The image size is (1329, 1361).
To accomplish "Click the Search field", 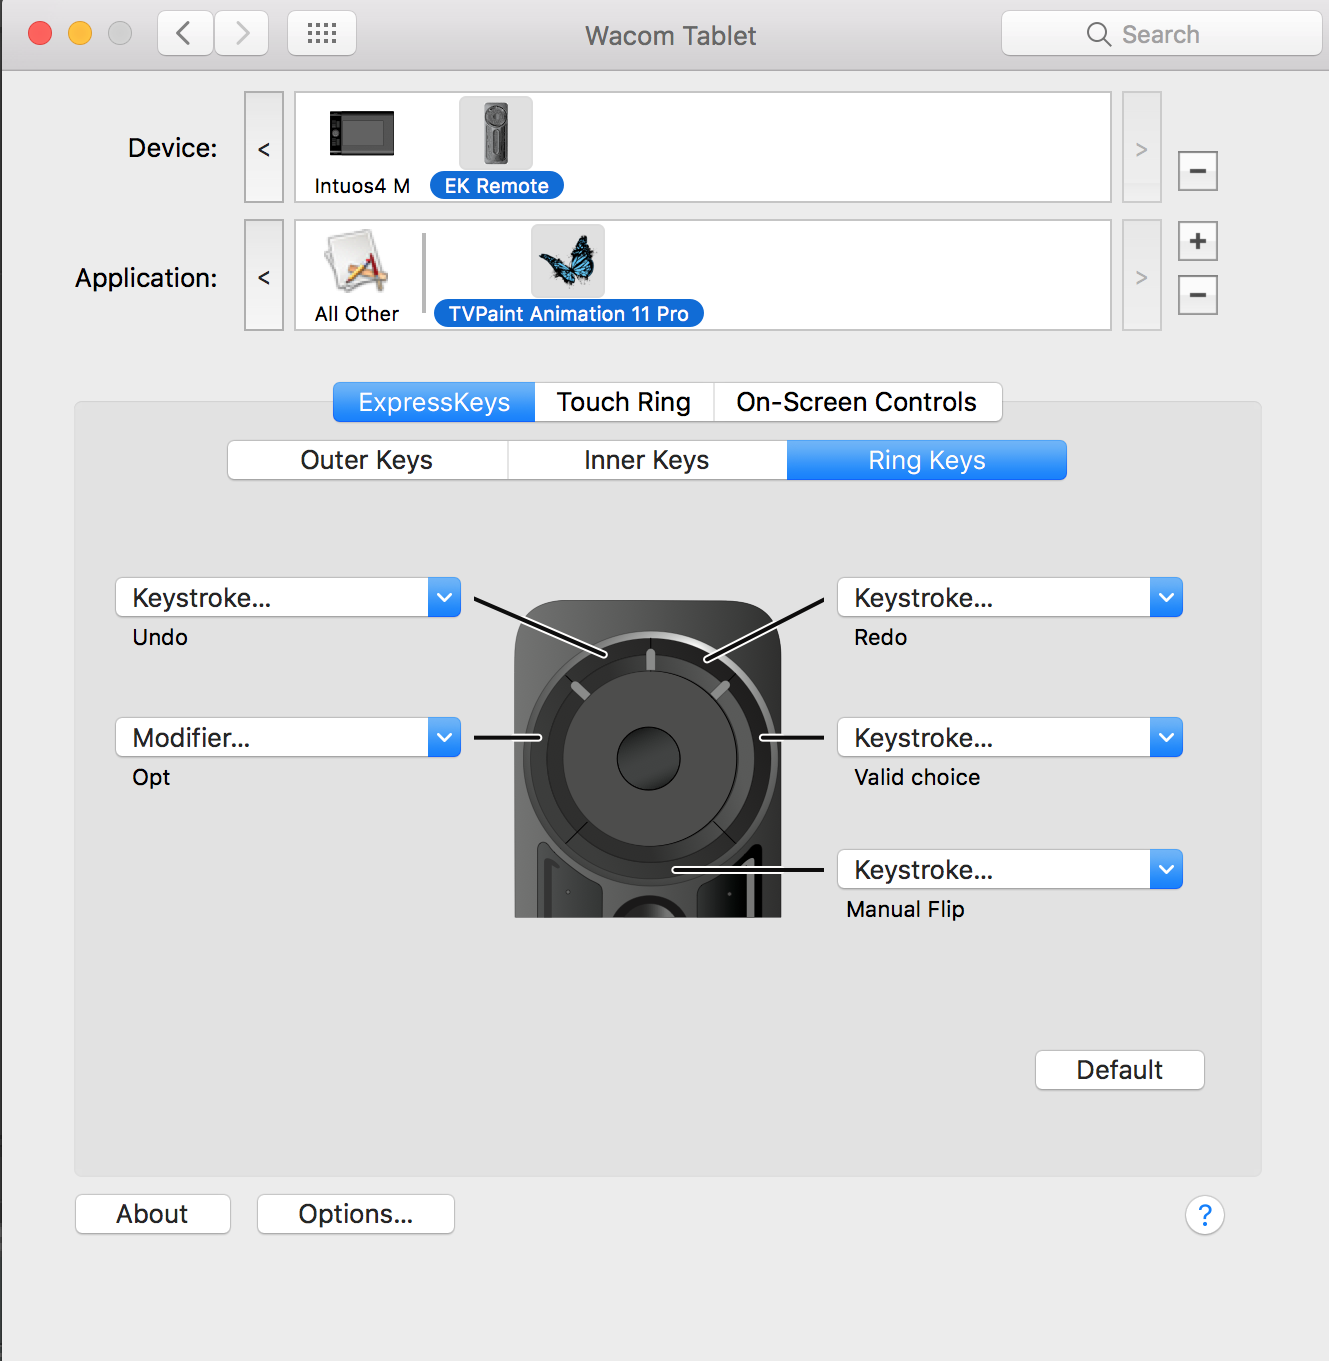I will 1162,34.
